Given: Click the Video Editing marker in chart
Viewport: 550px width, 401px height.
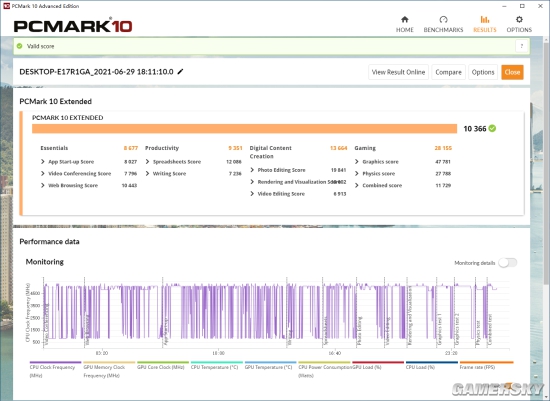Looking at the screenshot, I should pos(388,331).
